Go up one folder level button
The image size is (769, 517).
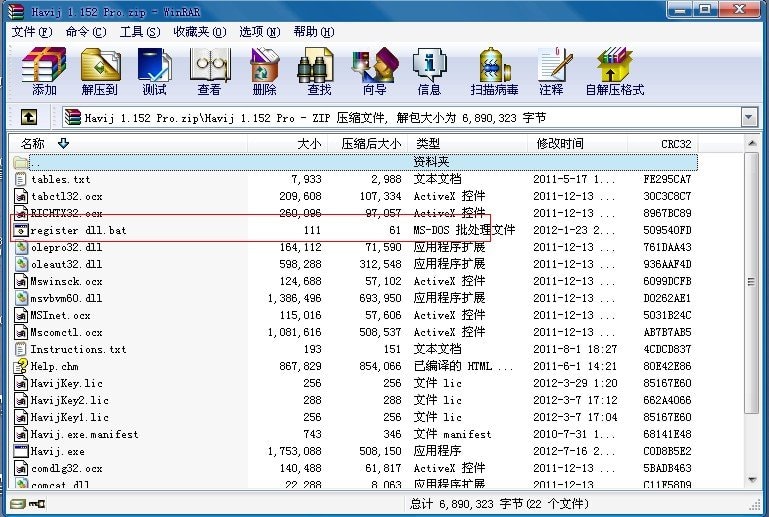pyautogui.click(x=28, y=117)
